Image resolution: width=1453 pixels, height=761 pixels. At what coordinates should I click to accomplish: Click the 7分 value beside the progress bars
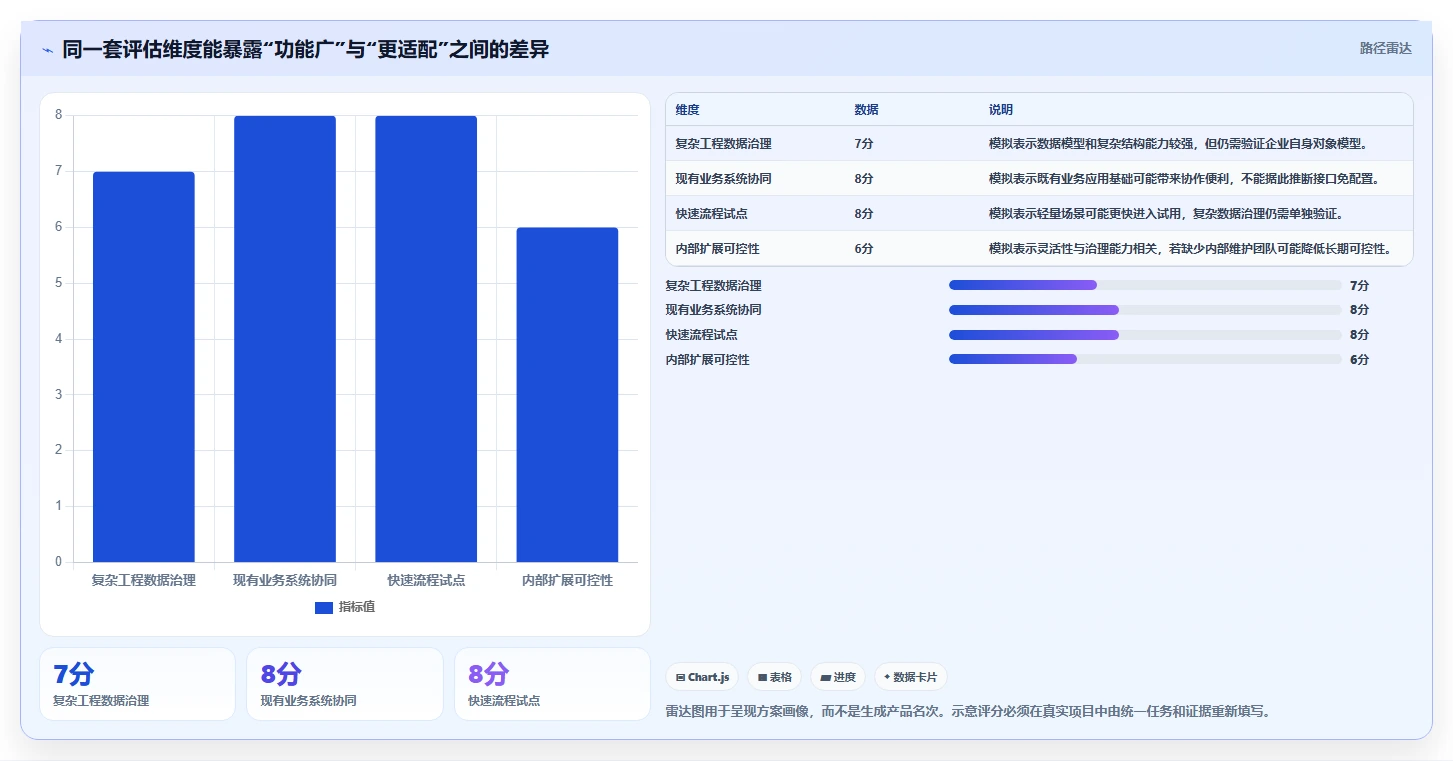pos(1360,285)
